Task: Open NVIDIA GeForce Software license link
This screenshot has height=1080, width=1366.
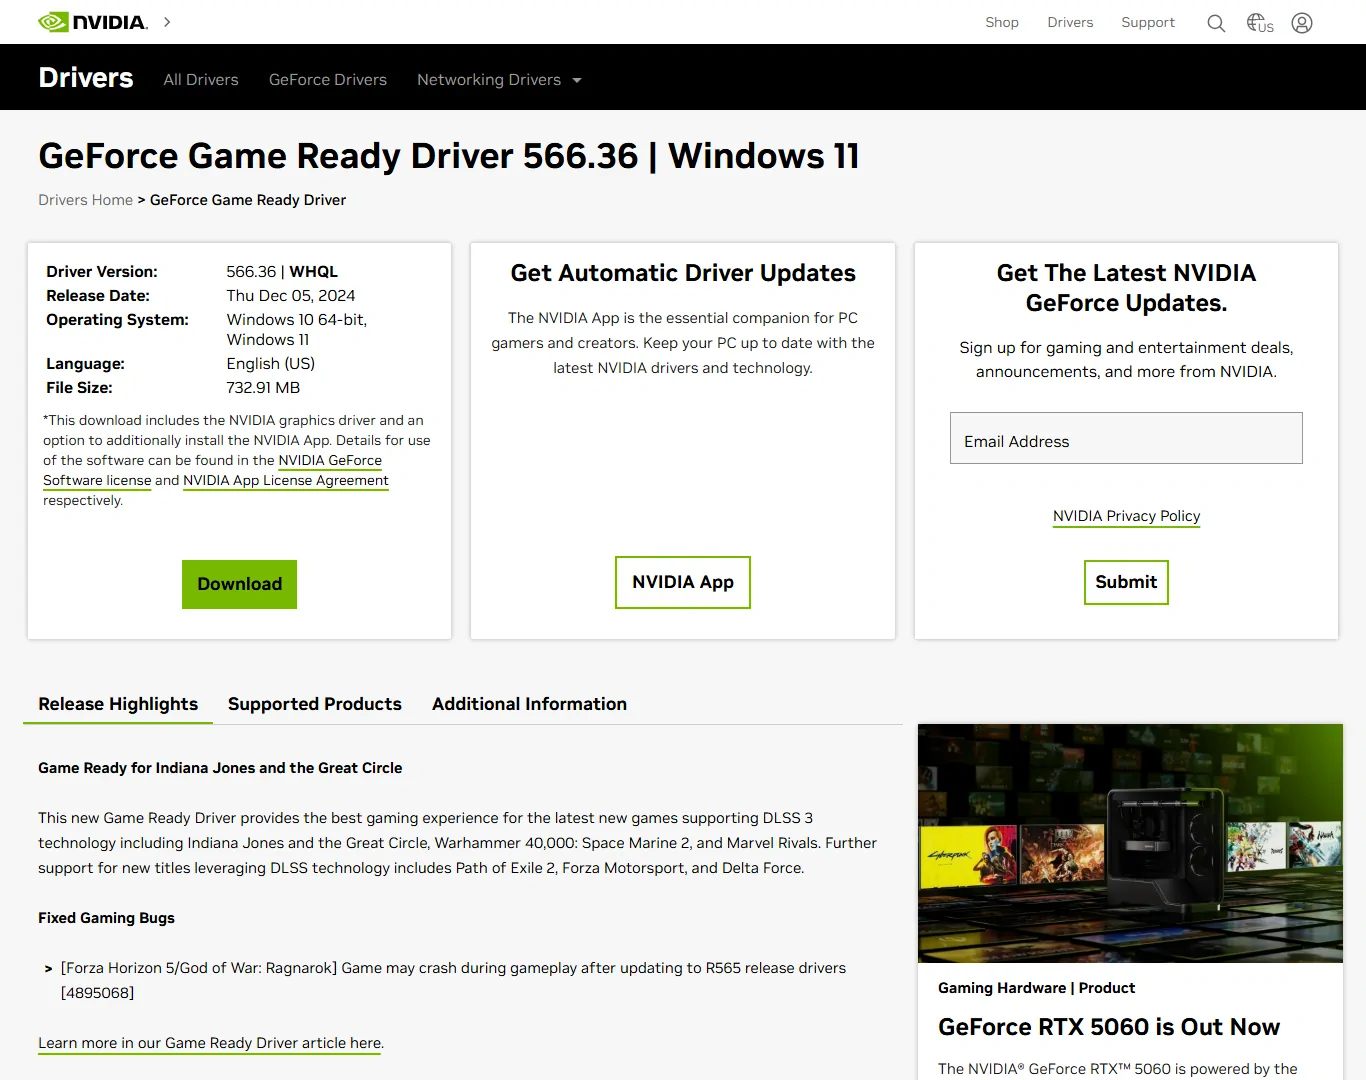Action: 212,470
